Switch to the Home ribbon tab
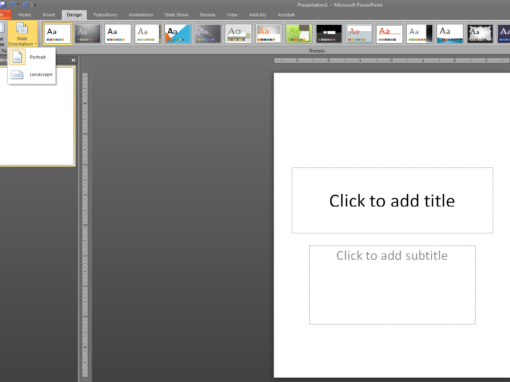This screenshot has width=510, height=382. (x=25, y=15)
